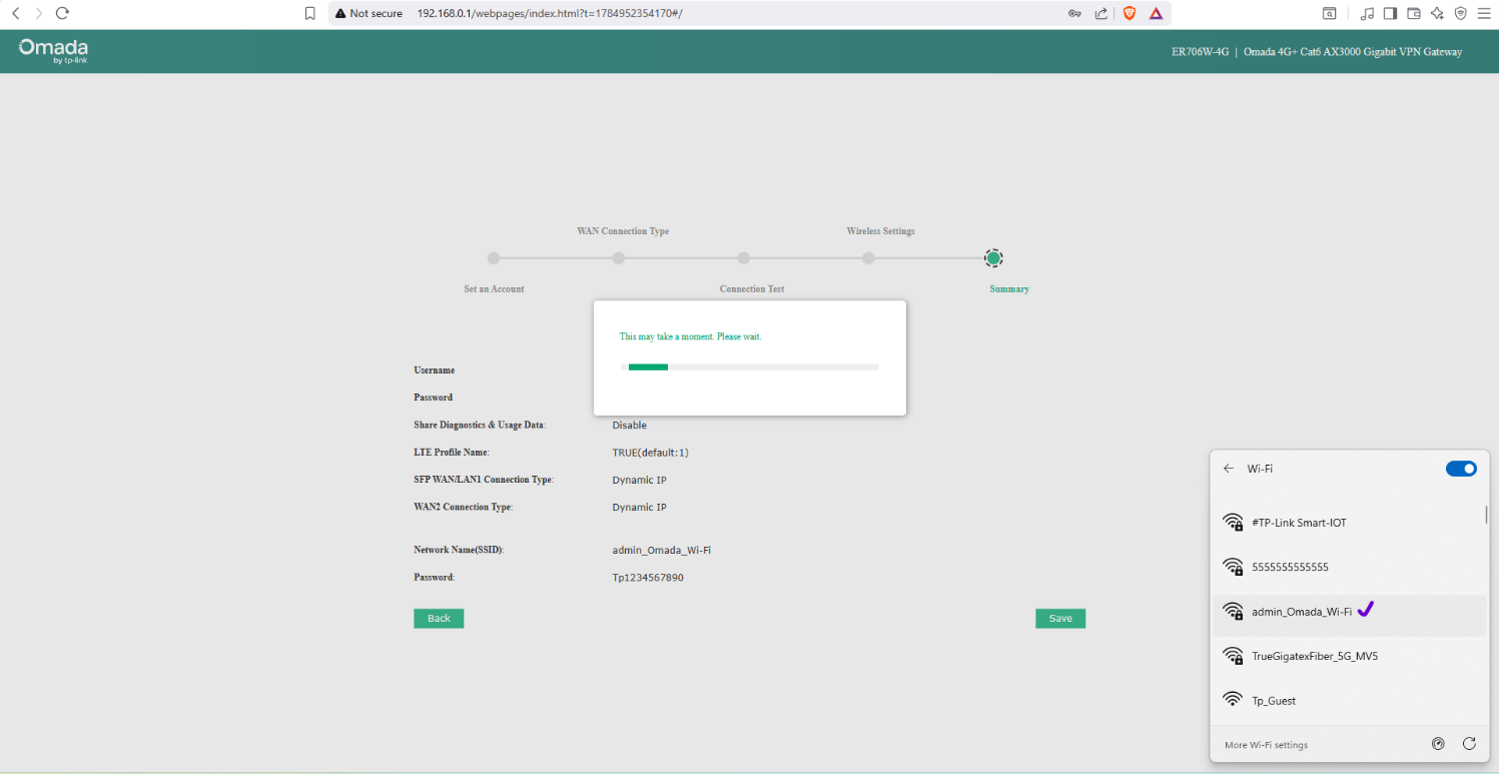
Task: Click the Back button
Action: click(x=439, y=618)
